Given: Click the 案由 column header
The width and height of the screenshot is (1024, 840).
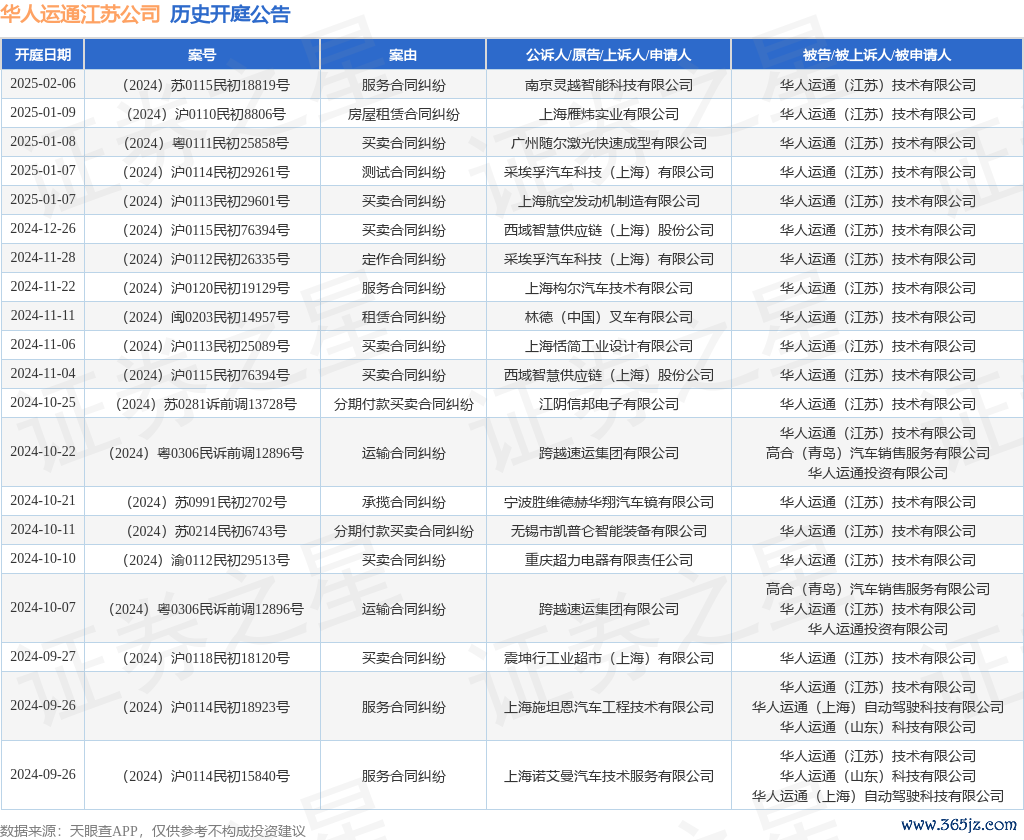Looking at the screenshot, I should coord(403,55).
